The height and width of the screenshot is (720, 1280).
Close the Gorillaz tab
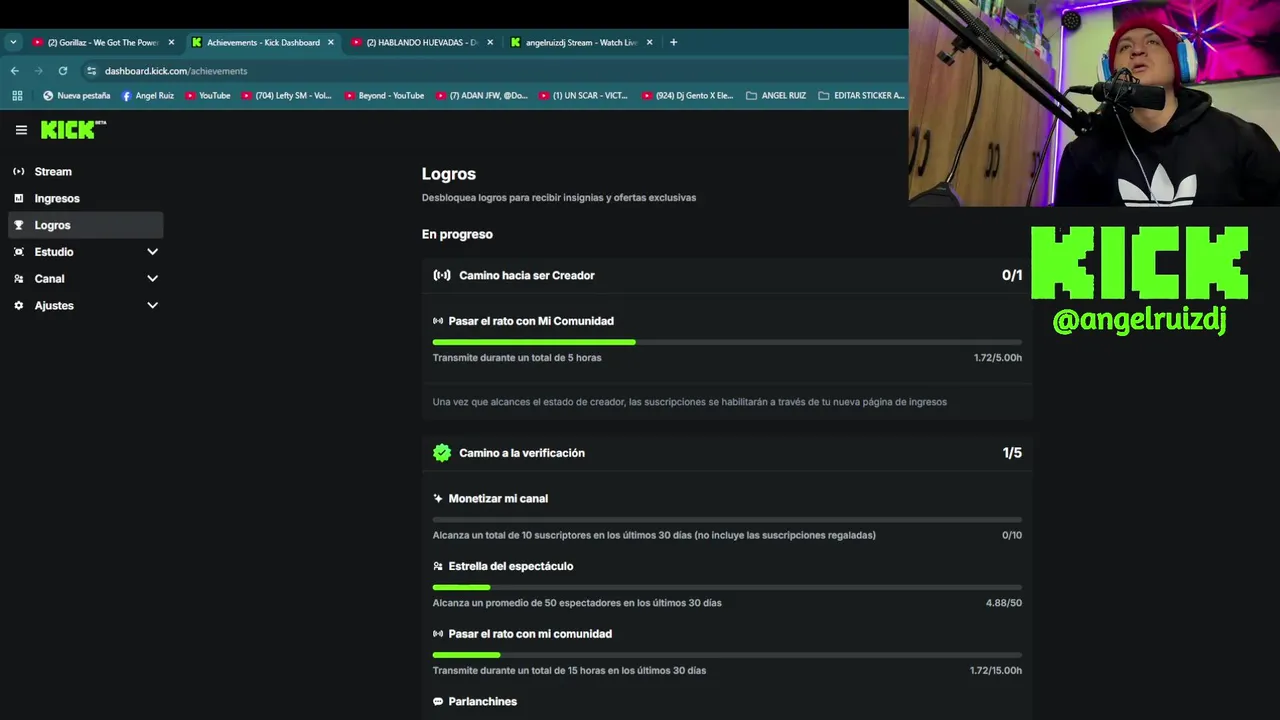click(x=171, y=42)
